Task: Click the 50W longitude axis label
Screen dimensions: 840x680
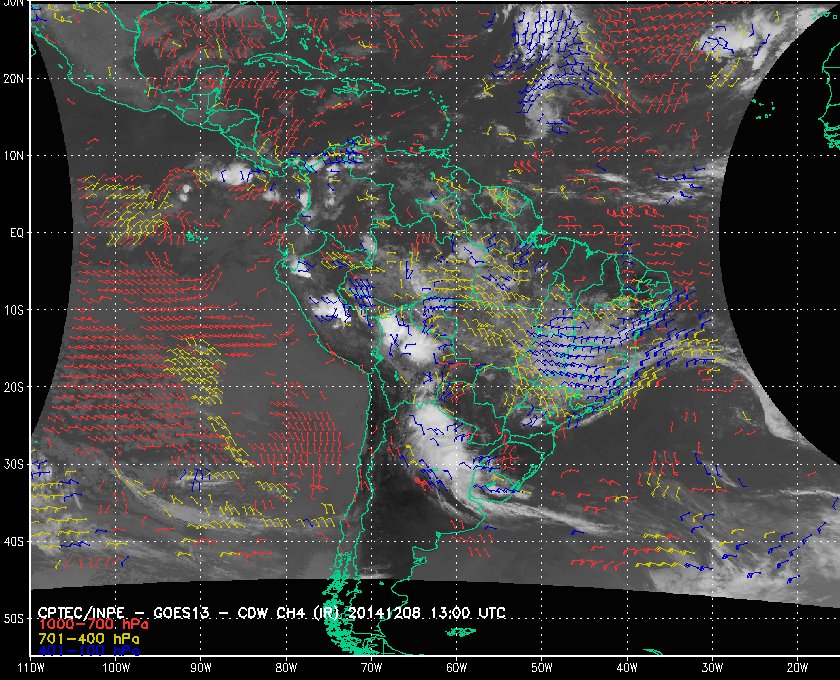Action: coord(542,668)
